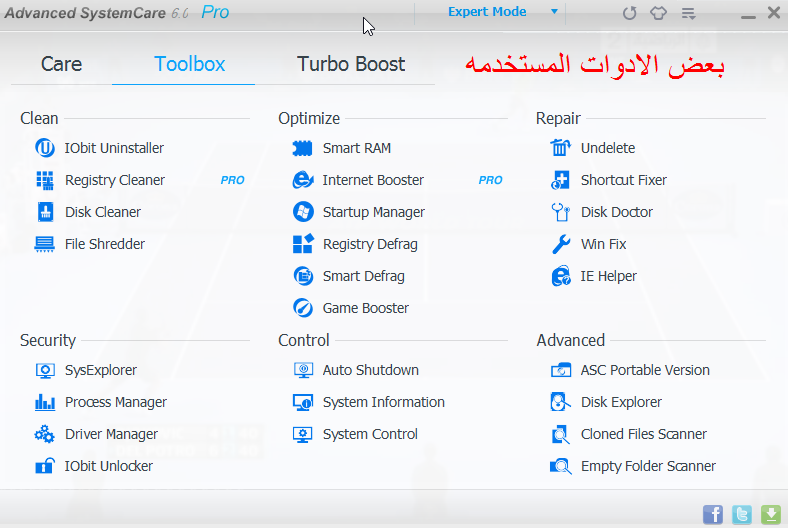This screenshot has height=528, width=788.
Task: Click the Disk Cleaner icon
Action: (x=45, y=212)
